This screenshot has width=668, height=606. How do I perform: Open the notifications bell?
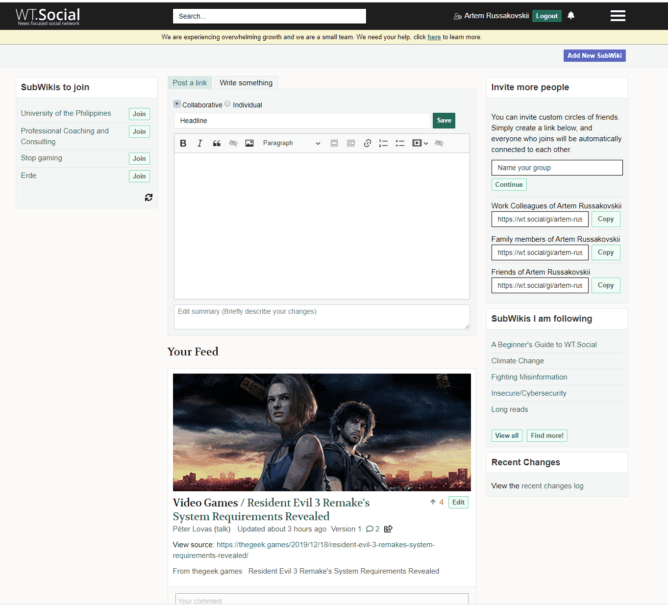(571, 16)
